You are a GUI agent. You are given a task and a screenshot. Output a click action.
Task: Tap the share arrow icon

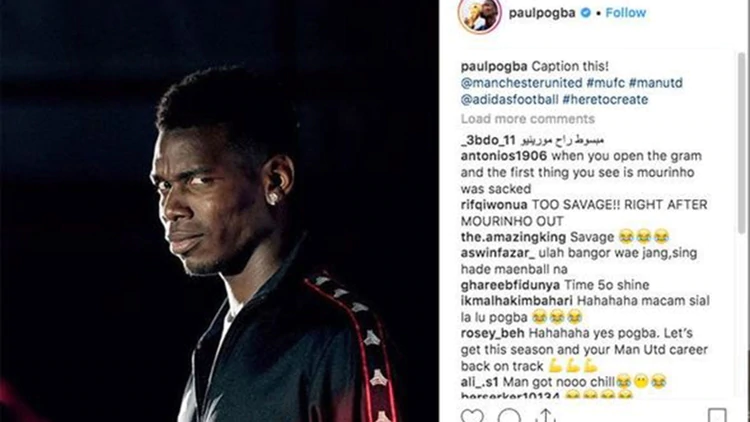(546, 416)
